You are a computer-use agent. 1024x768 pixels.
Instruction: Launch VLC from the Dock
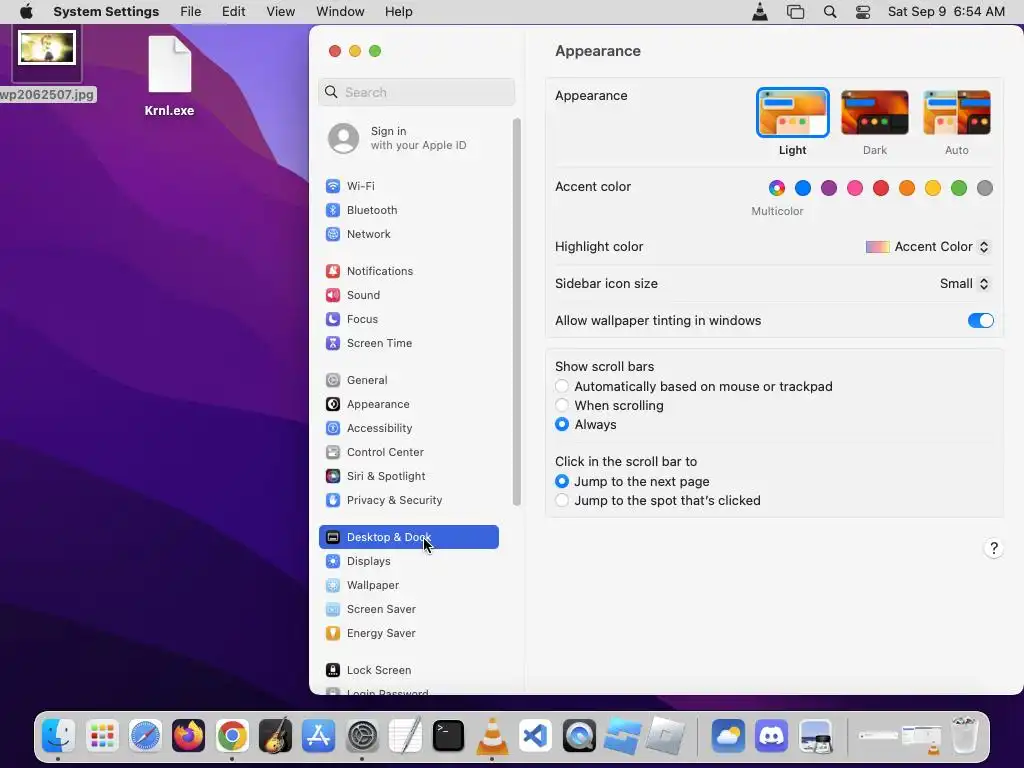492,736
